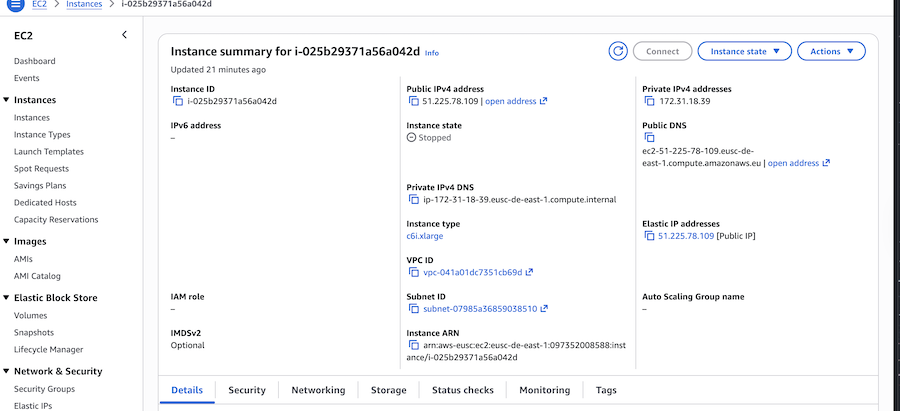Switch to the Security tab
The image size is (900, 411).
[x=247, y=390]
